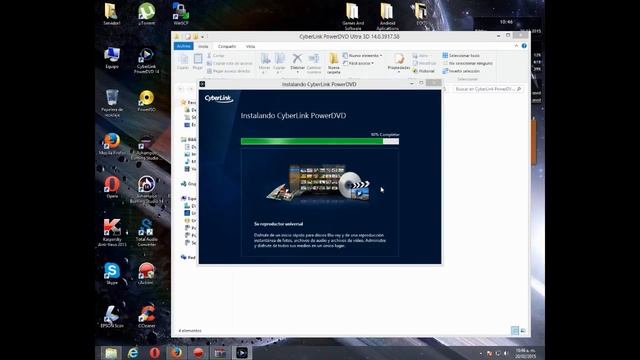Switch to the Compartir ribbon tab
The width and height of the screenshot is (640, 360).
click(227, 47)
